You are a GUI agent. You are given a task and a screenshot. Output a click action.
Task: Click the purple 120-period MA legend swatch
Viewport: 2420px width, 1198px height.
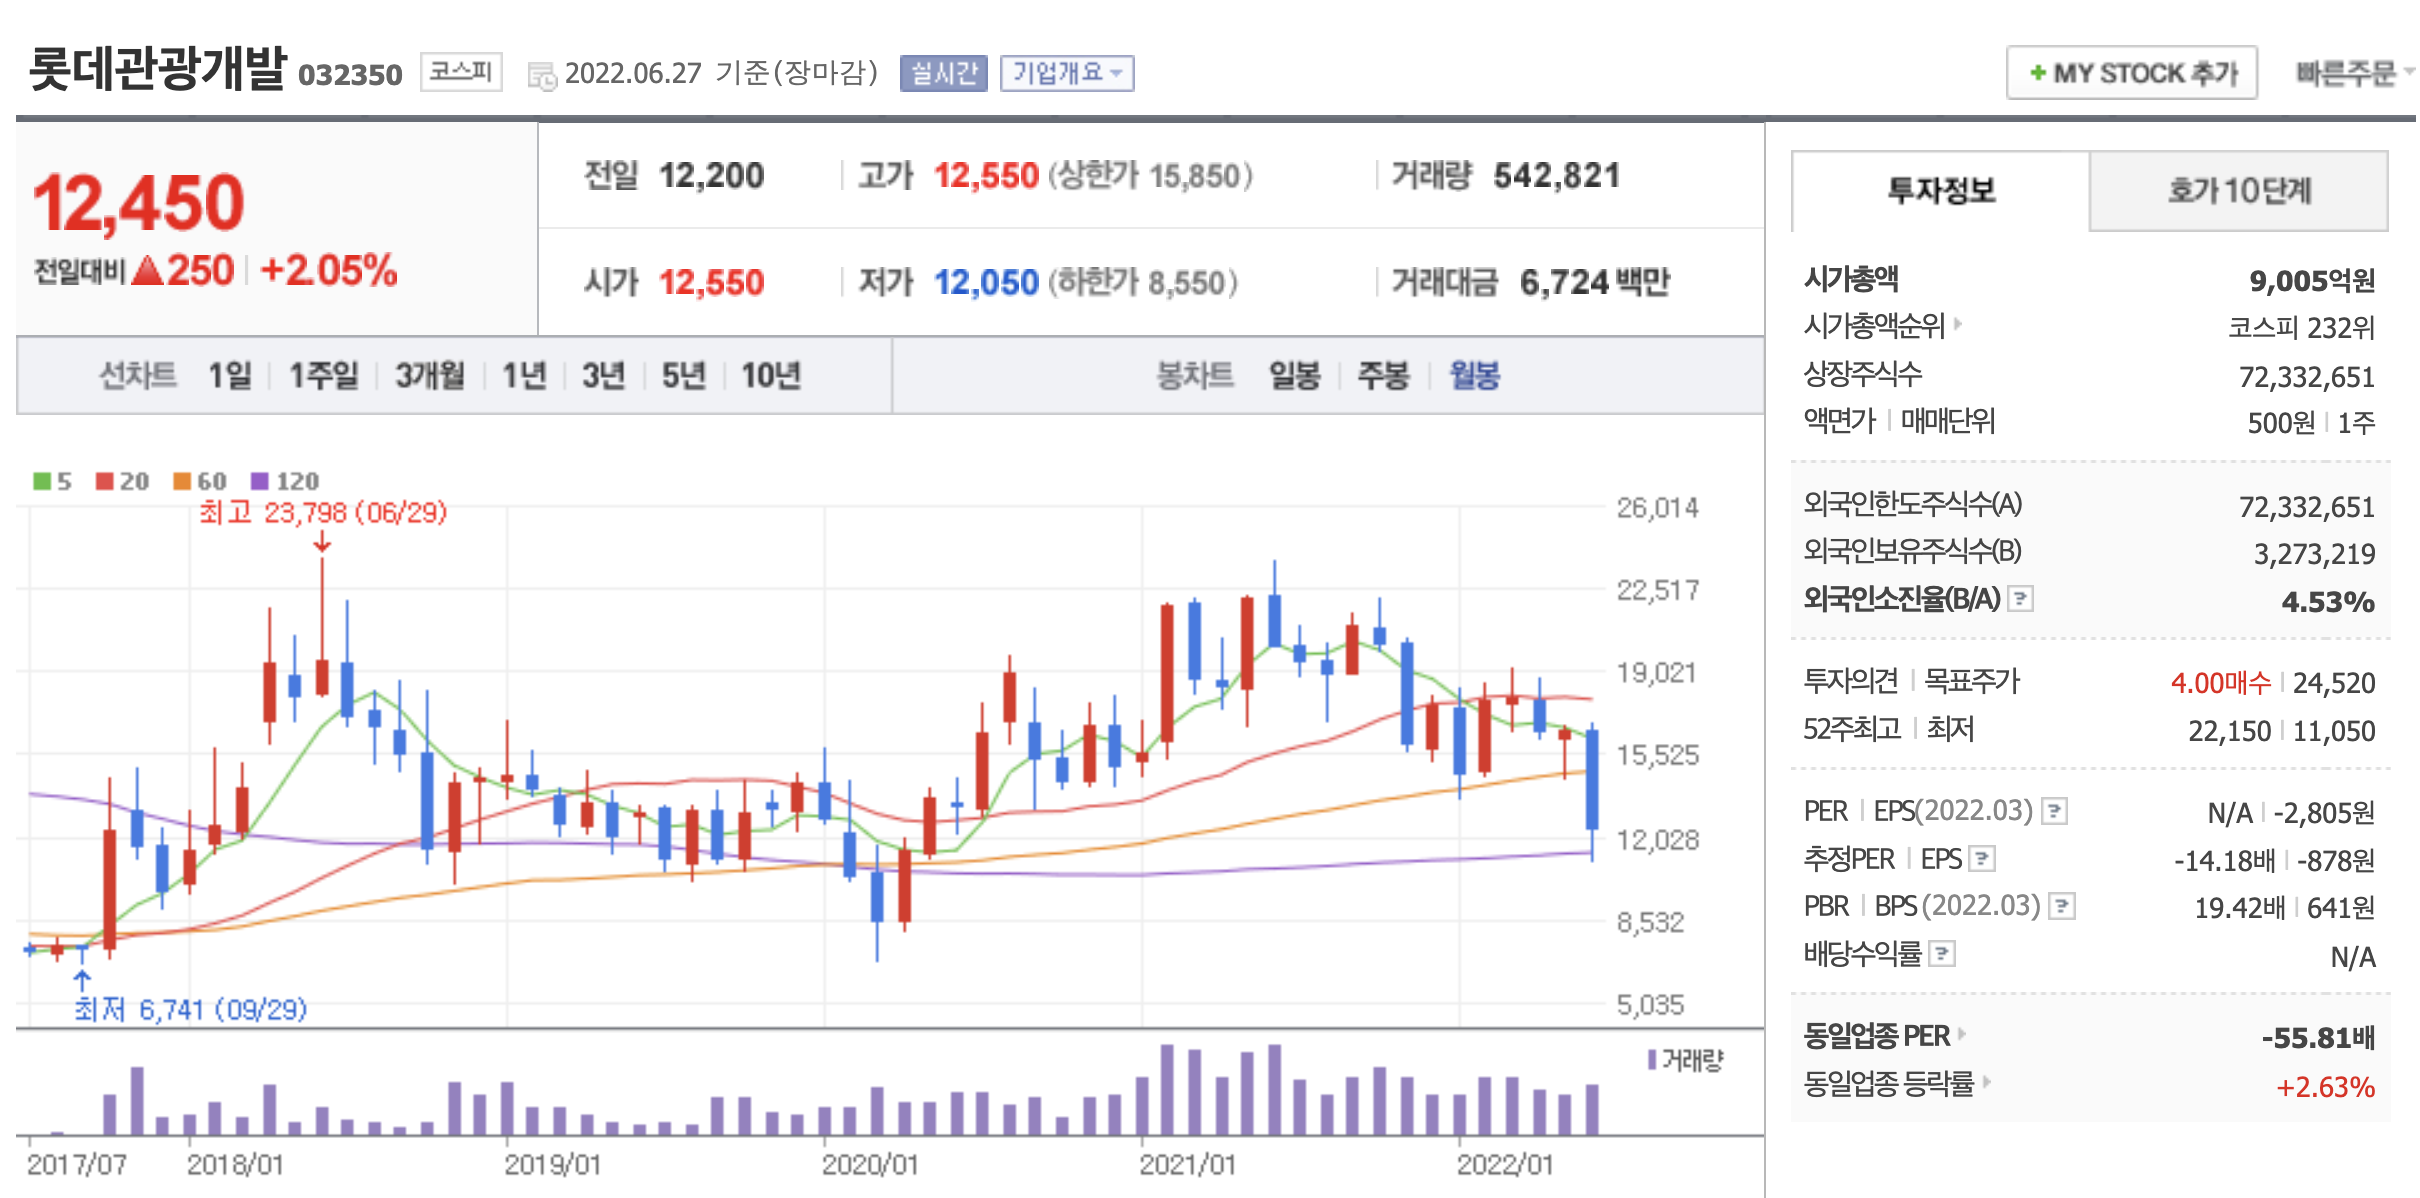[x=260, y=481]
